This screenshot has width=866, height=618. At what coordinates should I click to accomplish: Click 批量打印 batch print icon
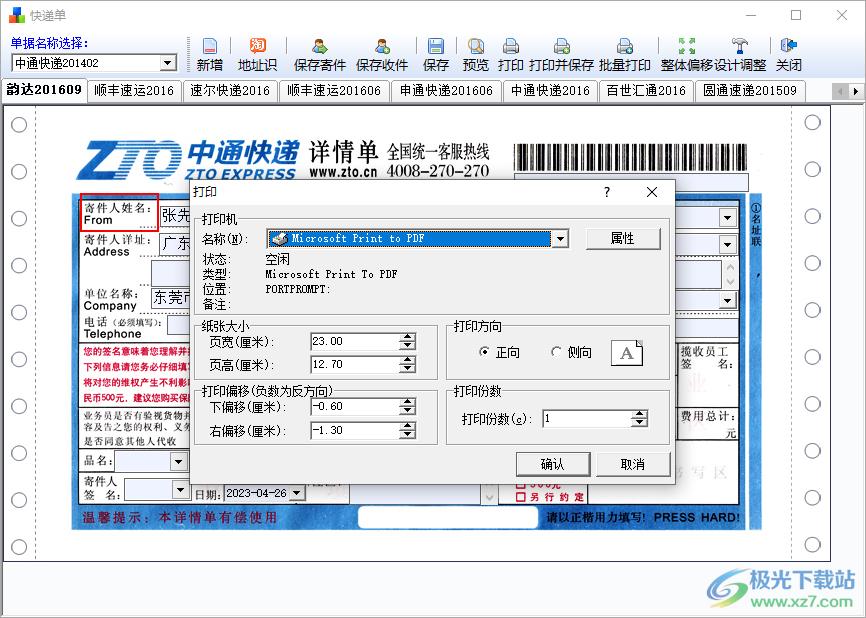click(625, 54)
